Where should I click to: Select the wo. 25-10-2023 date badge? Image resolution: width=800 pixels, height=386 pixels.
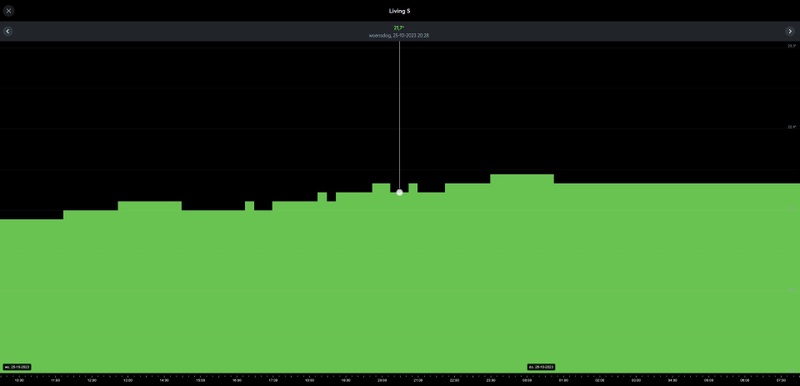(17, 367)
